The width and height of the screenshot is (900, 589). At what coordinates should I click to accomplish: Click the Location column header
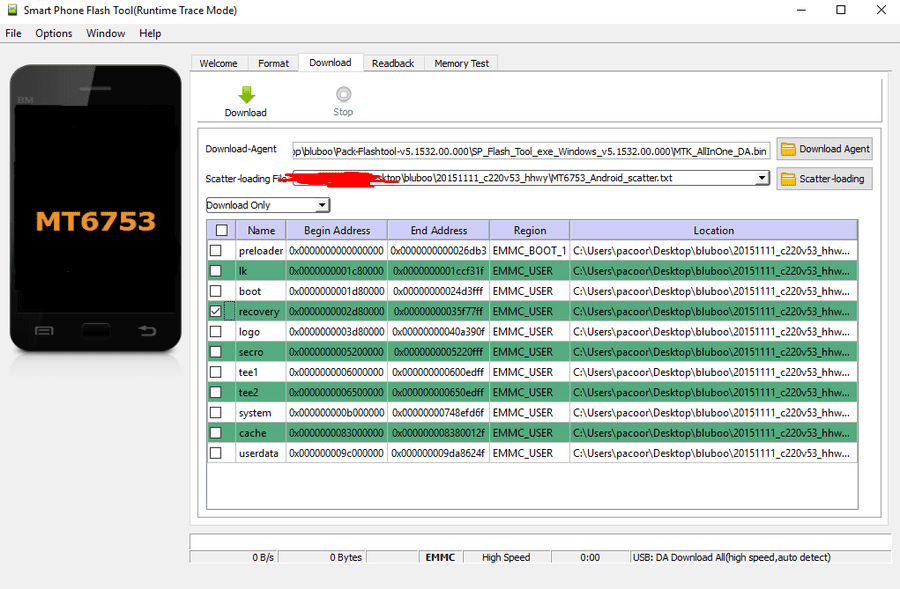click(713, 230)
